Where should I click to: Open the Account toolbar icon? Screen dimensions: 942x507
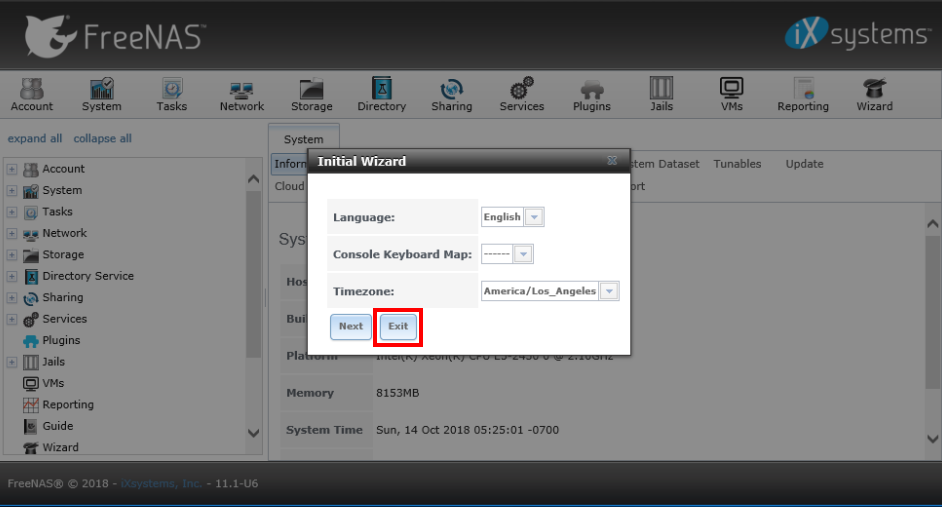click(32, 95)
